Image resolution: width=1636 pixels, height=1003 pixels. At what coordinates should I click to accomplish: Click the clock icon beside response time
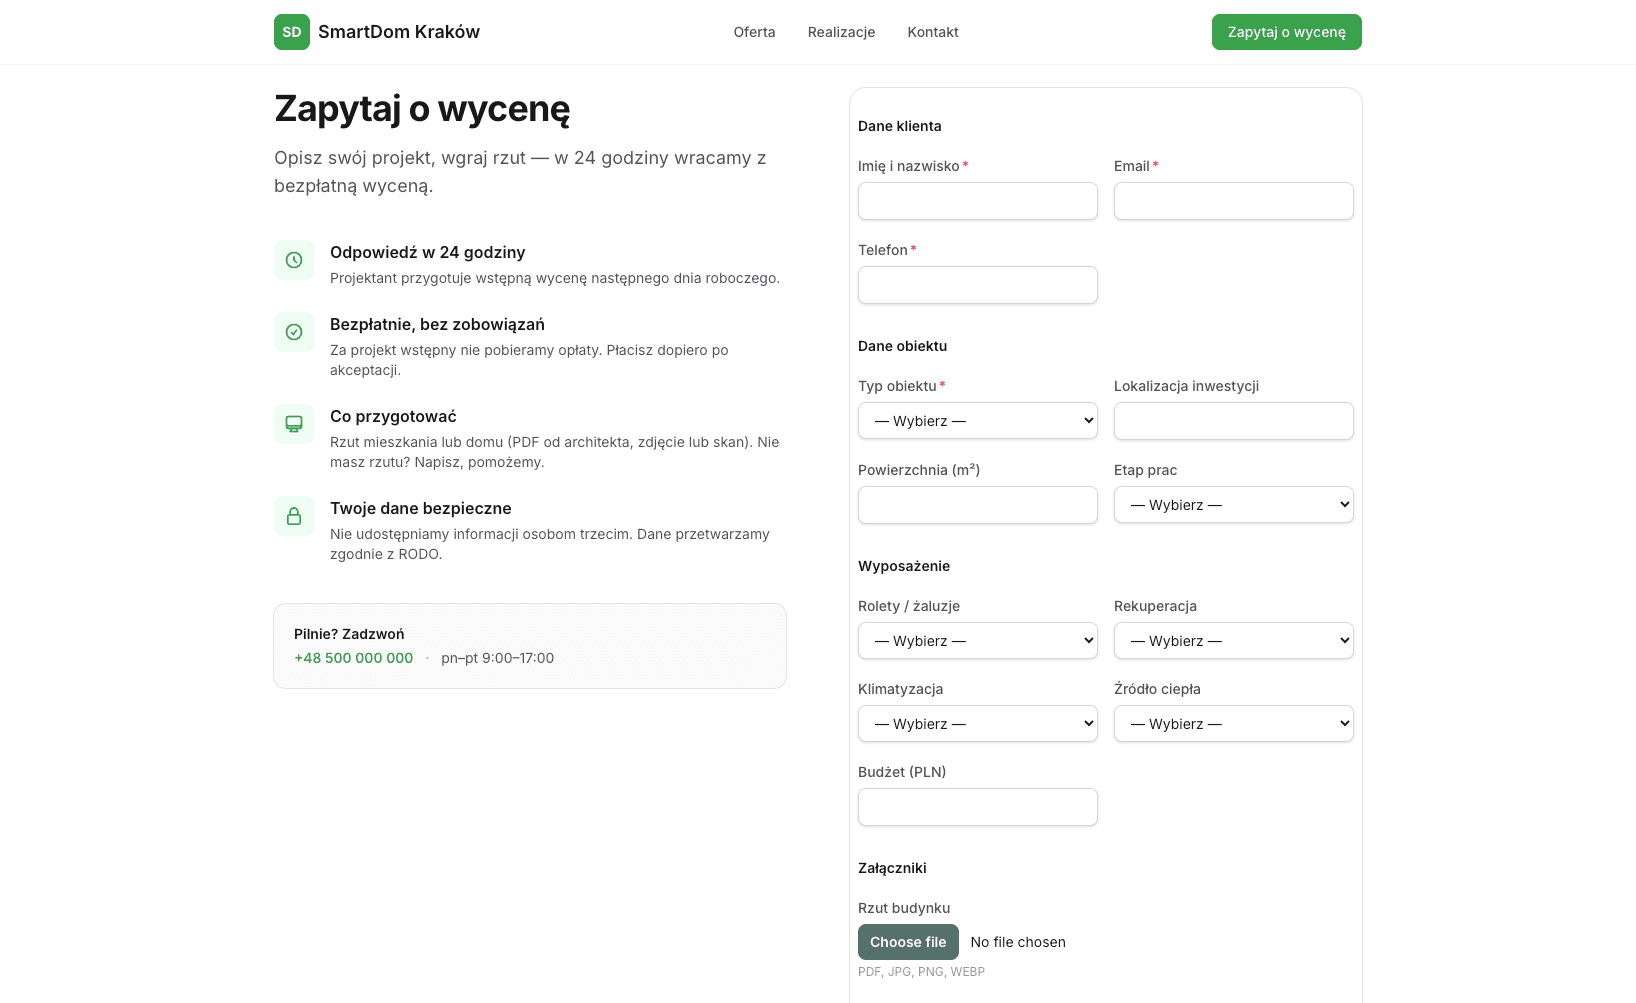[294, 260]
